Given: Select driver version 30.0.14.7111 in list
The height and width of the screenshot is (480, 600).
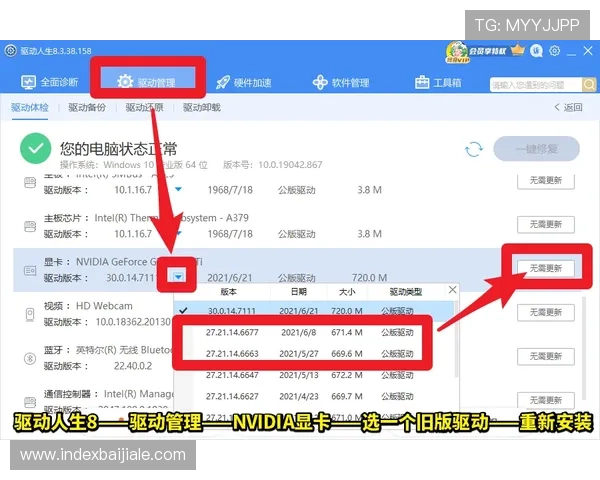Looking at the screenshot, I should point(314,311).
